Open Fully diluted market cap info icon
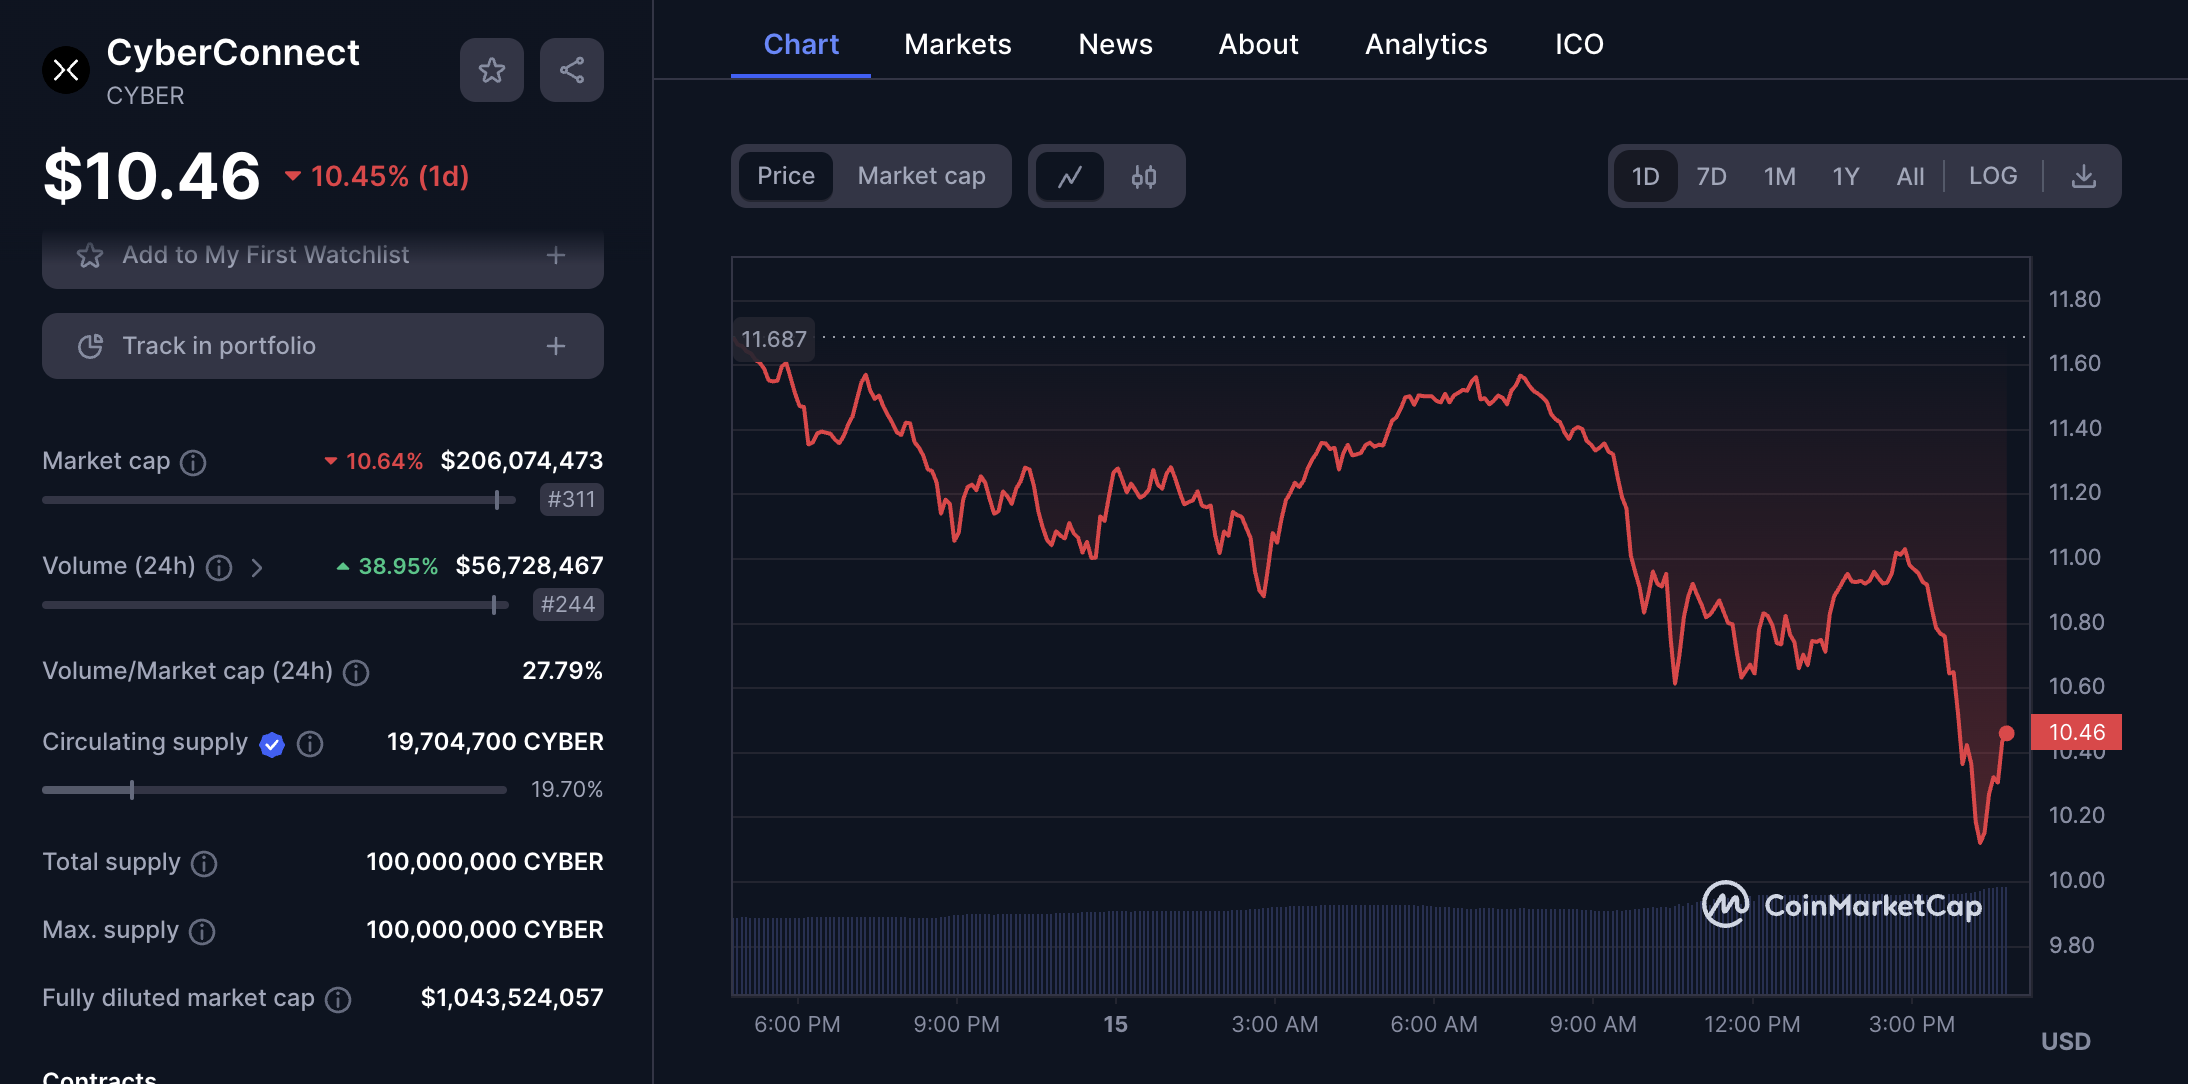The width and height of the screenshot is (2188, 1084). point(338,1000)
